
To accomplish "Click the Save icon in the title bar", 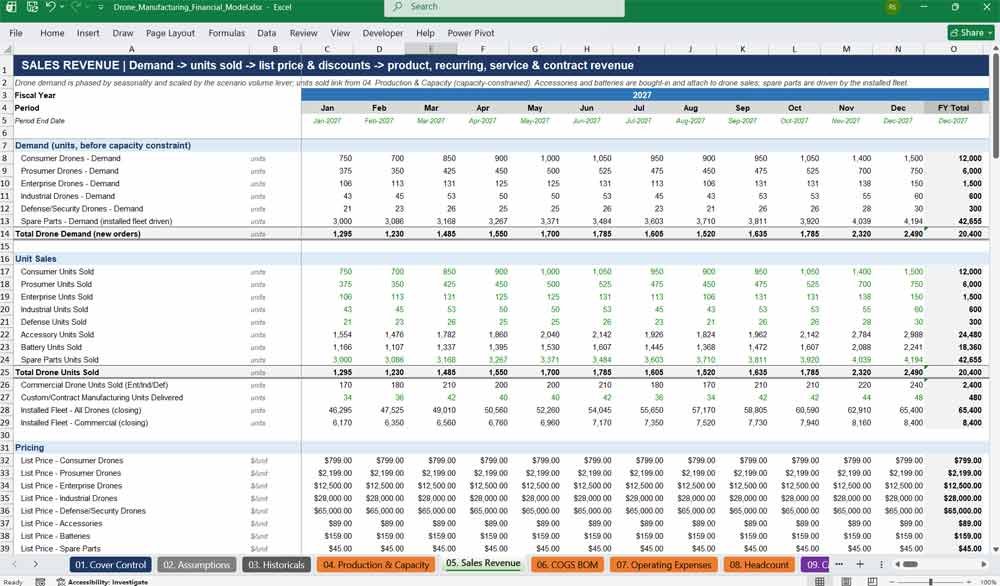I will pyautogui.click(x=32, y=7).
